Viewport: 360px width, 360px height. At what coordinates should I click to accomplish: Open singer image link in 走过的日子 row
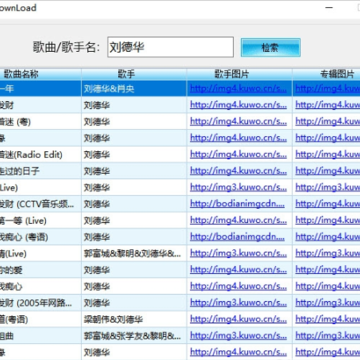coord(238,171)
